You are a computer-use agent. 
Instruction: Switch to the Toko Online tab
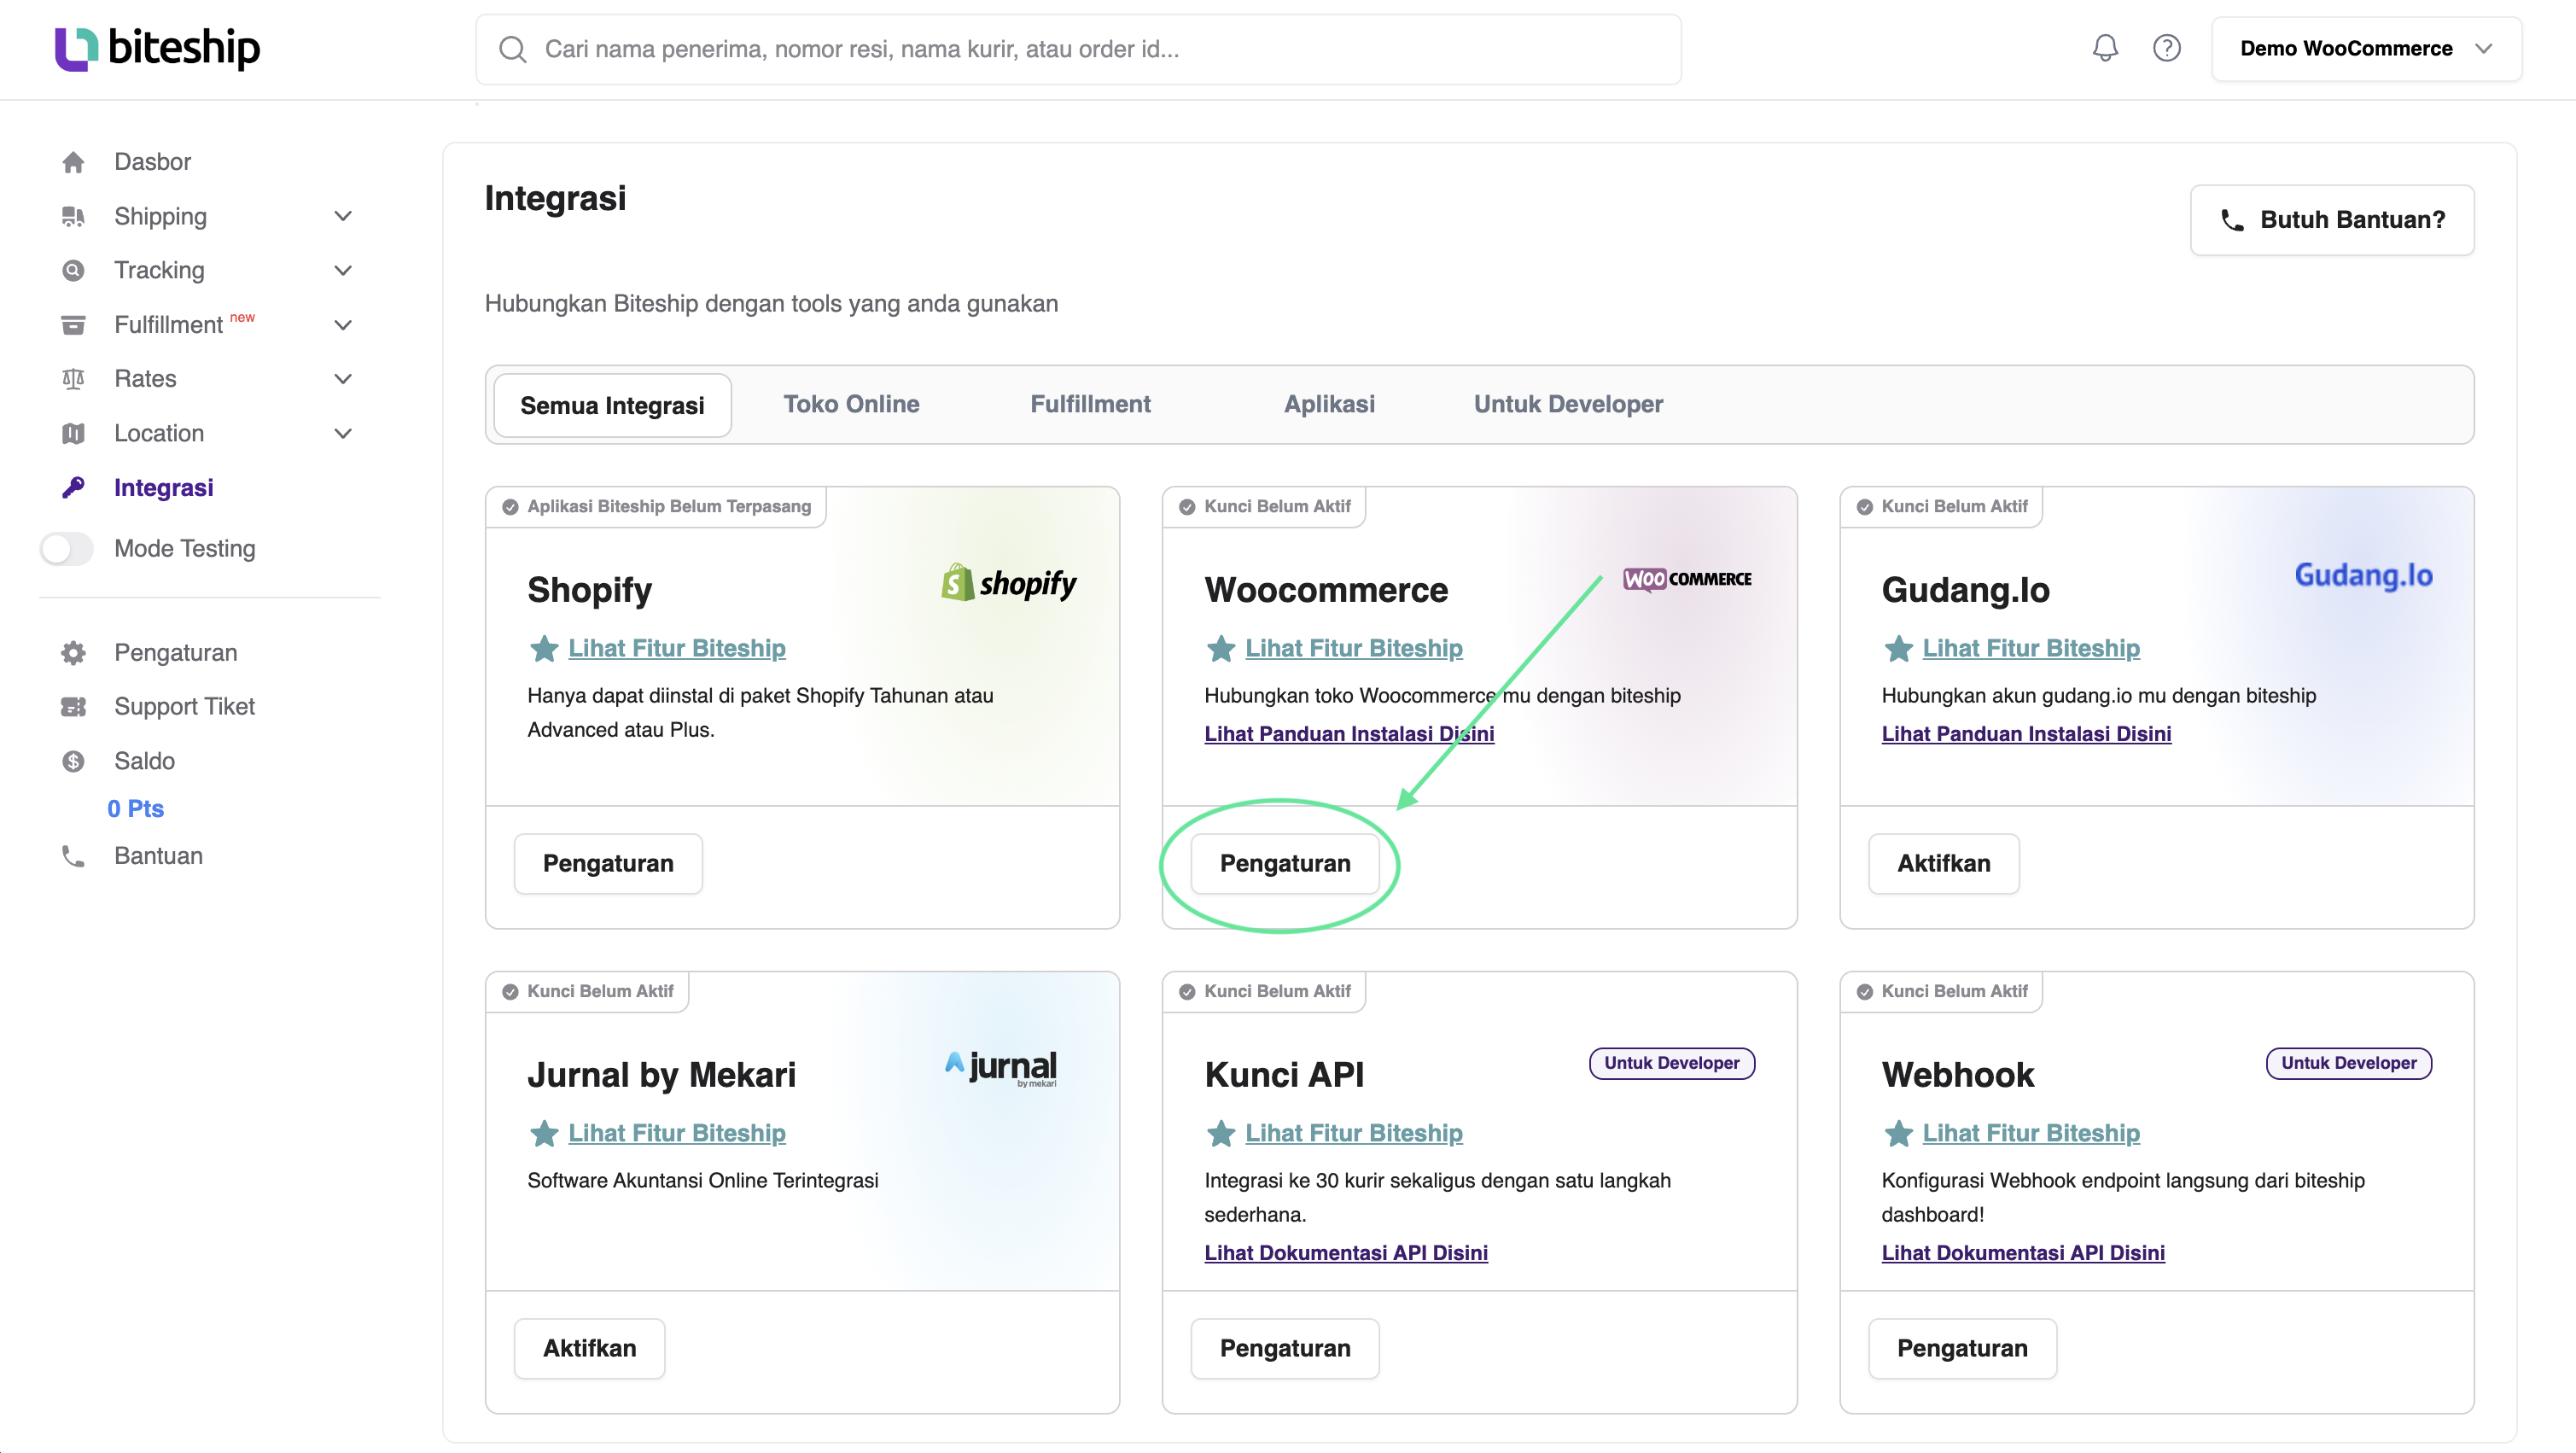tap(851, 404)
